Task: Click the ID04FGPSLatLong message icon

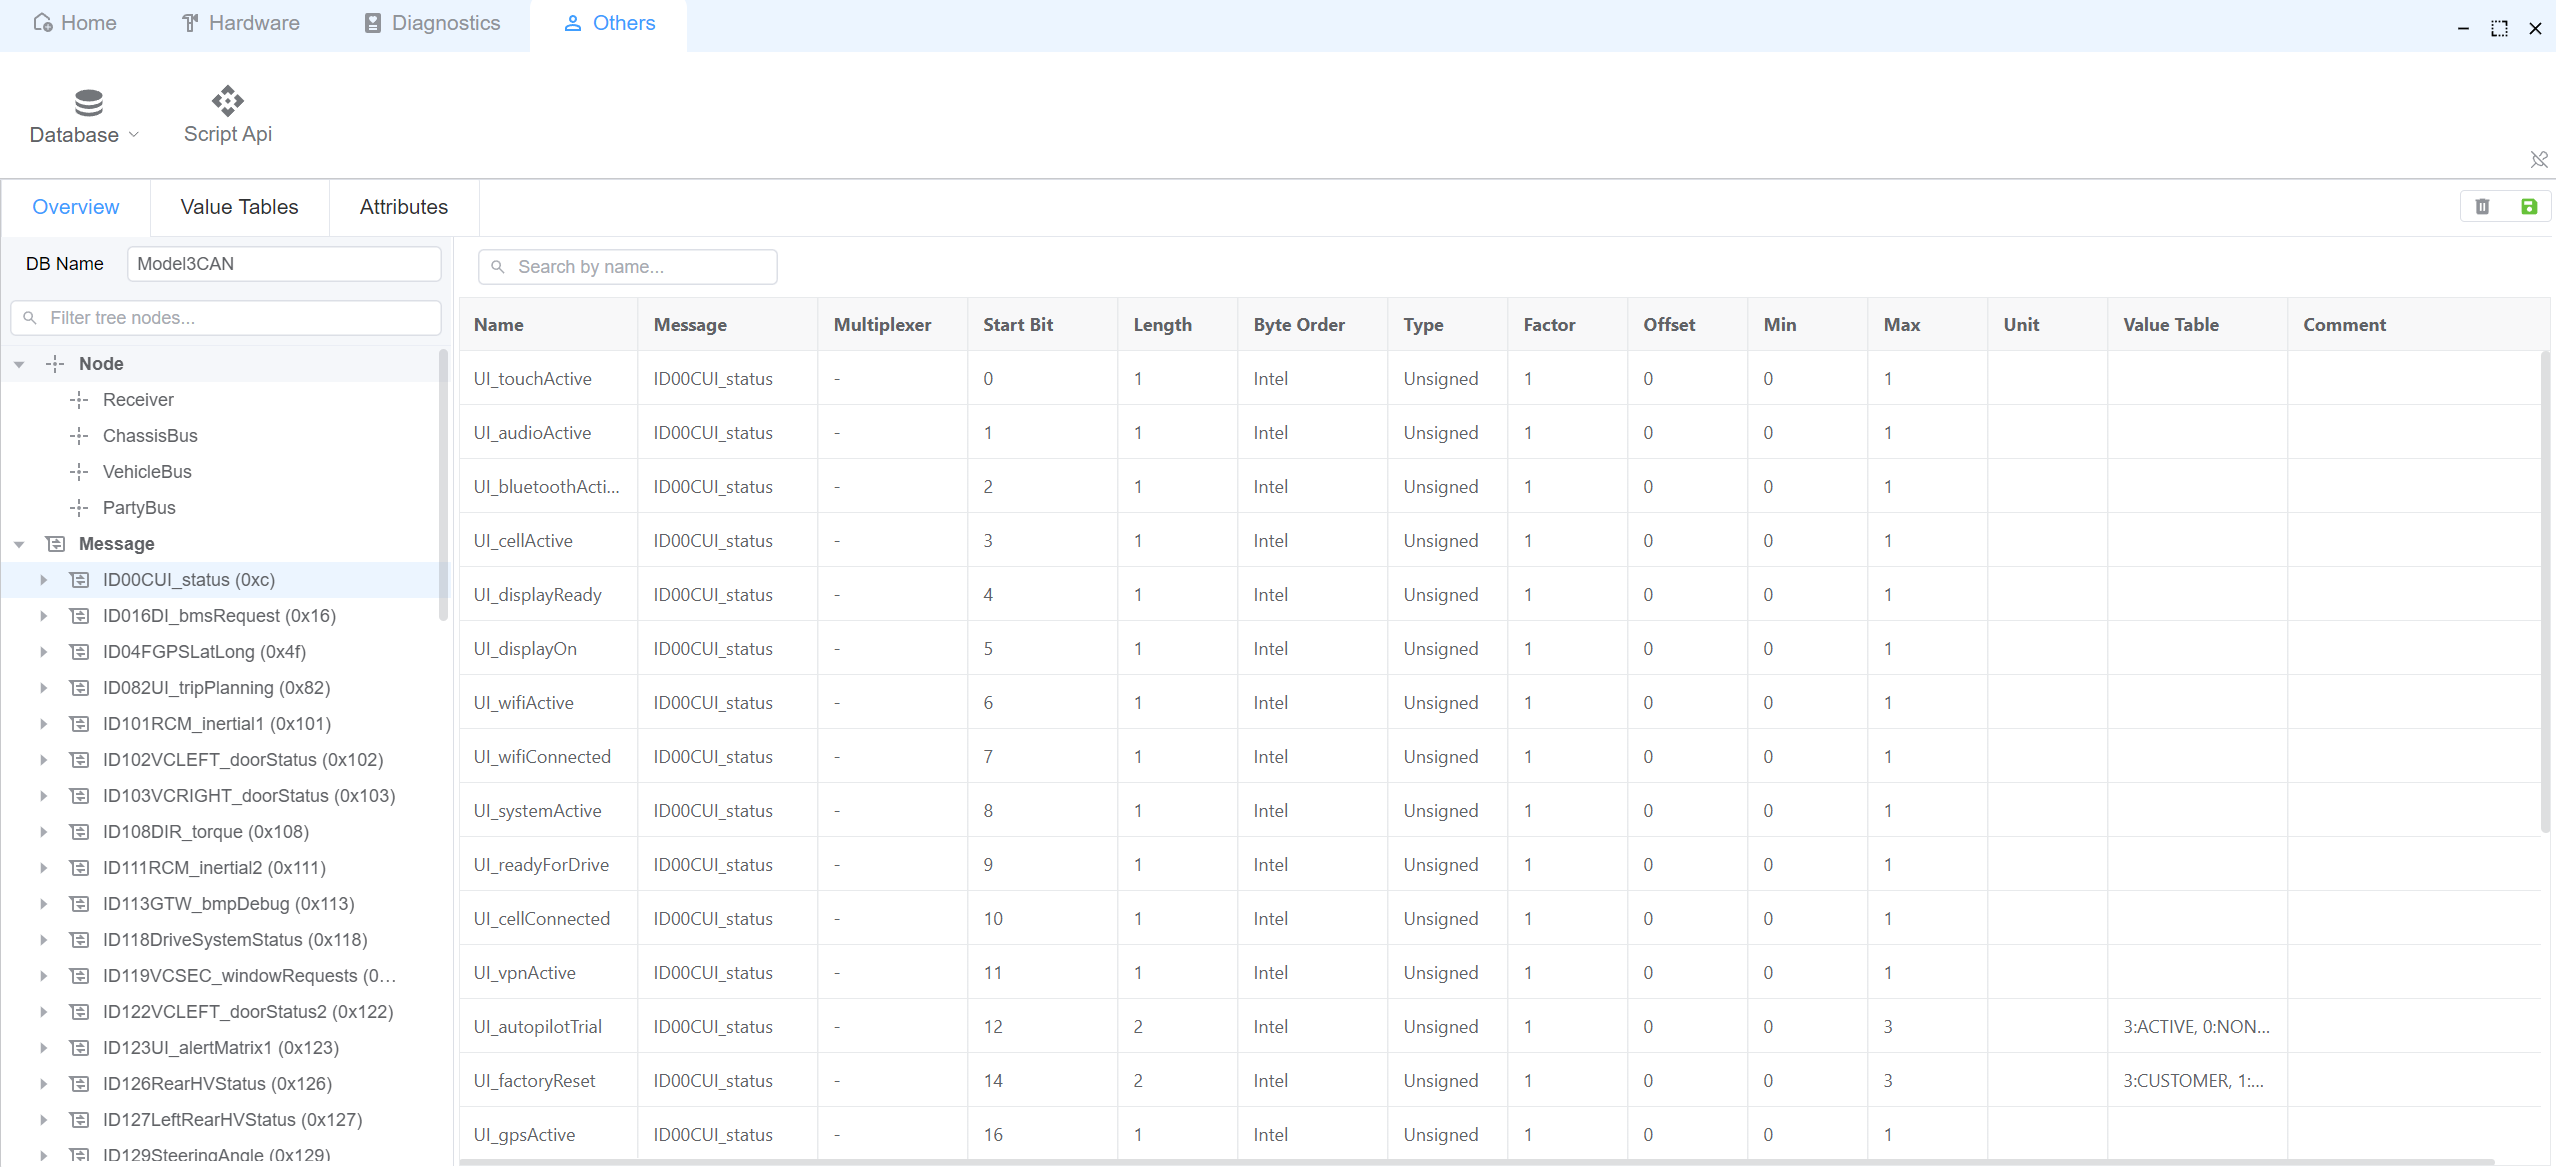Action: [80, 652]
